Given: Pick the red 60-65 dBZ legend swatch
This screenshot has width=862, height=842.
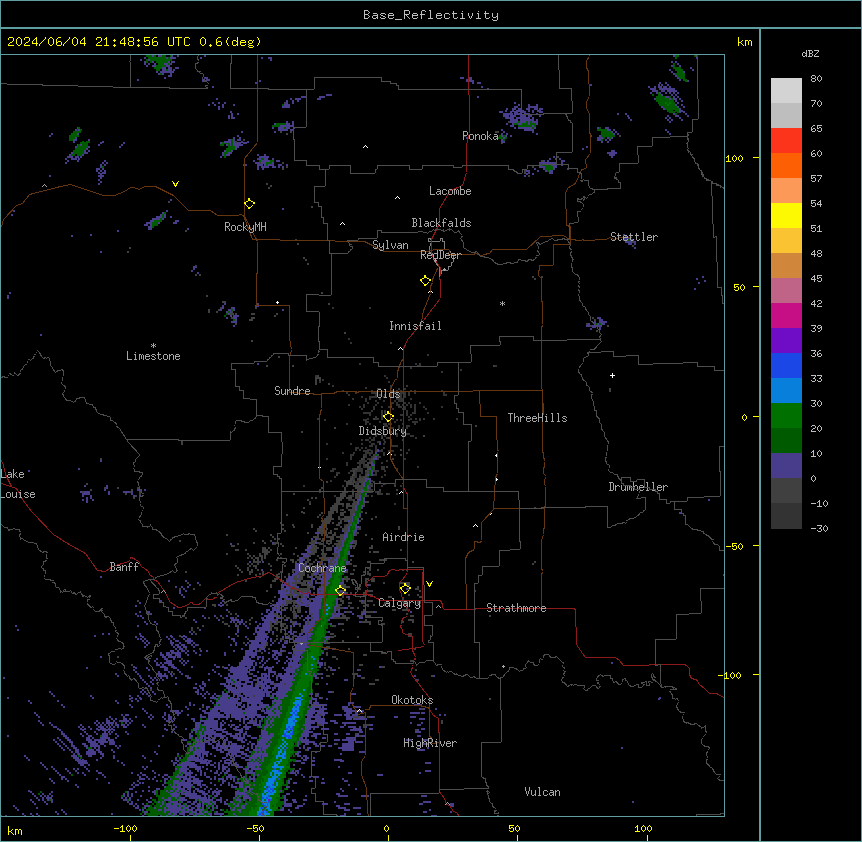Looking at the screenshot, I should click(x=786, y=140).
